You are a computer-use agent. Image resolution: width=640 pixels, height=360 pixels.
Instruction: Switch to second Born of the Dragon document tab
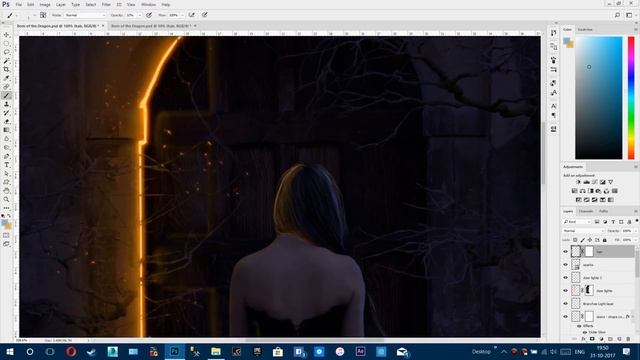[x=151, y=26]
